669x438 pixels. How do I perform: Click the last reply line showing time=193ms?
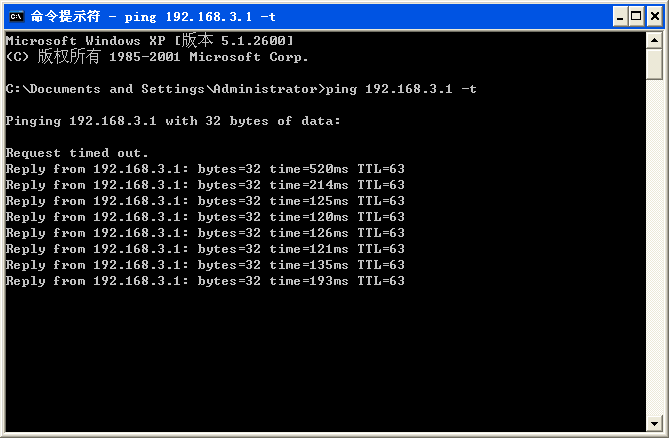pyautogui.click(x=205, y=281)
